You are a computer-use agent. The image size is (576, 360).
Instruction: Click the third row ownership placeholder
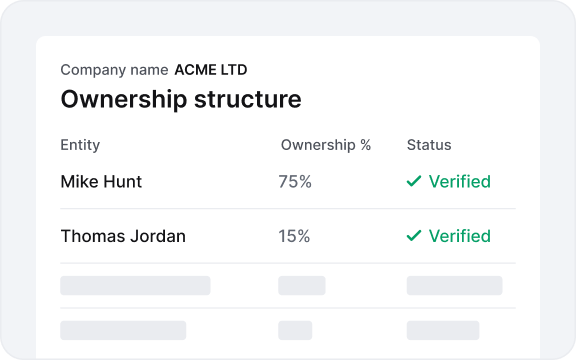[x=302, y=285]
